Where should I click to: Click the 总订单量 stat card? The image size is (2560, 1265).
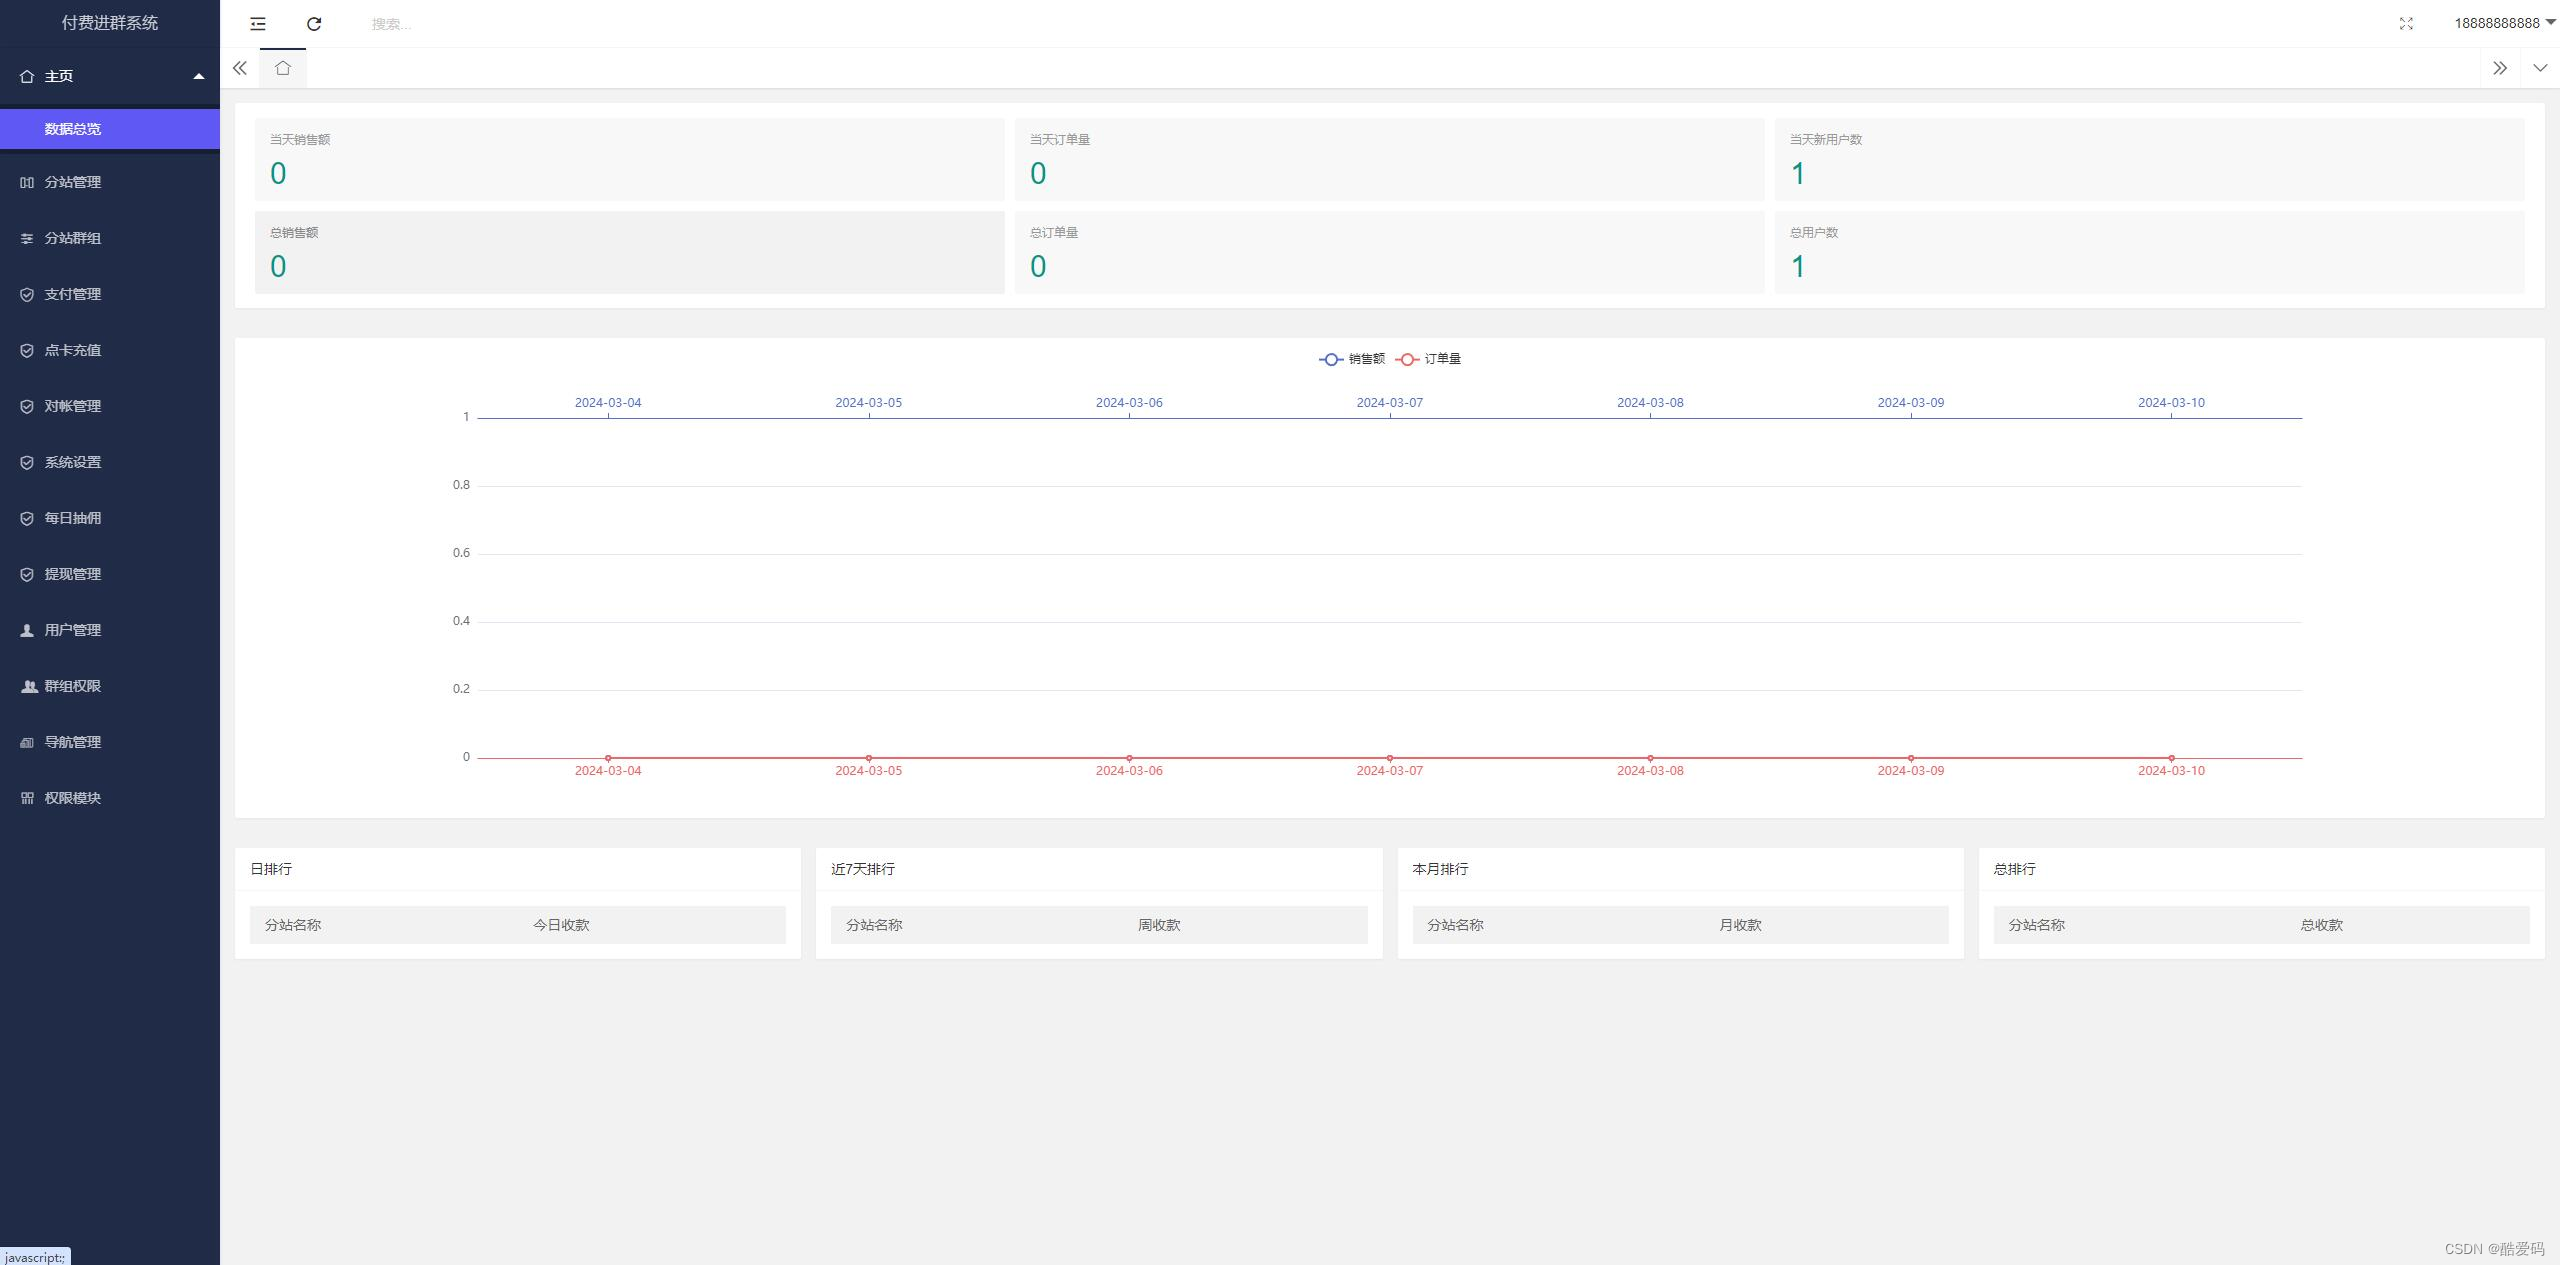click(1389, 252)
